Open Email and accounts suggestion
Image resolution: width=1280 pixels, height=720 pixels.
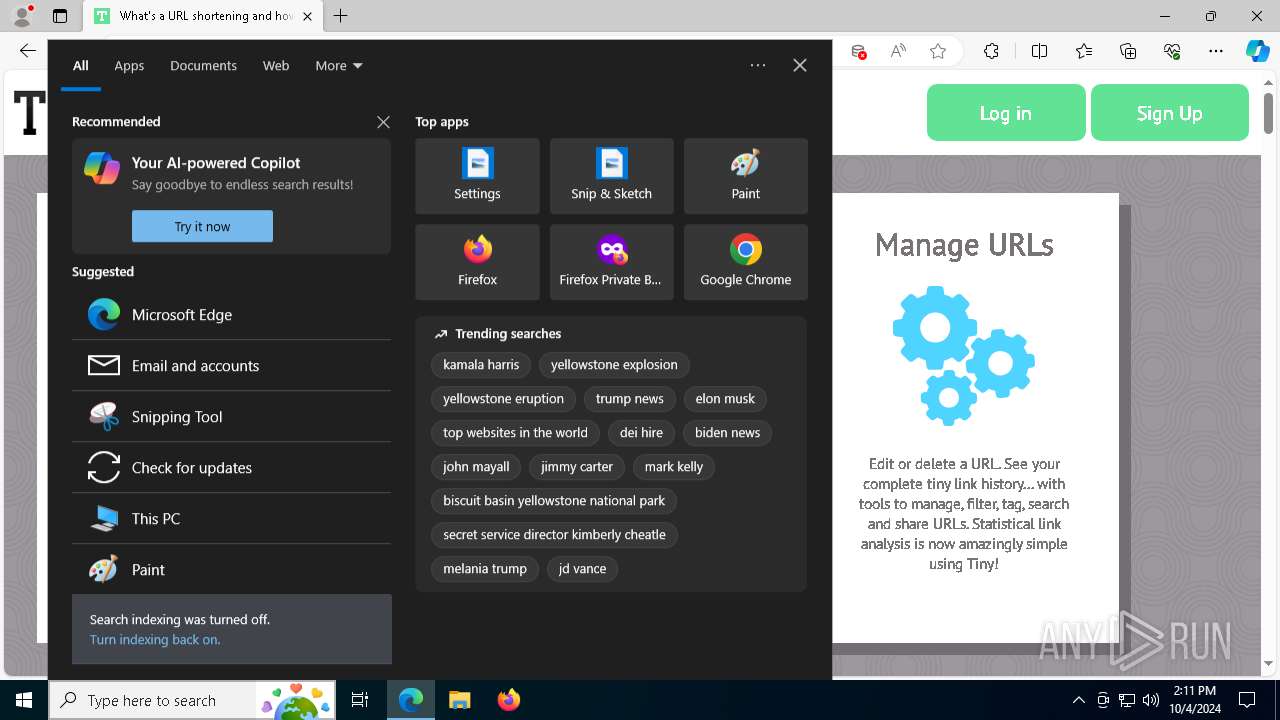point(231,366)
